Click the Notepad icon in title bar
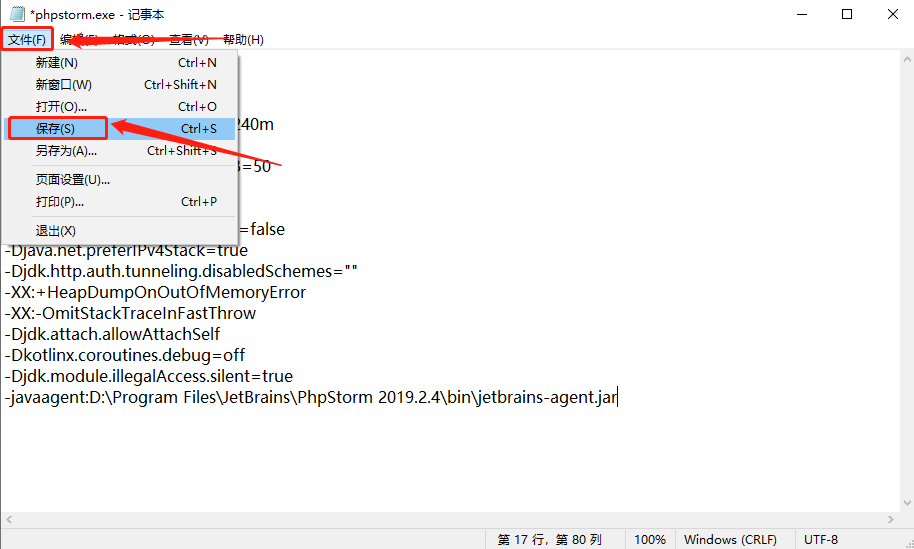 (17, 14)
